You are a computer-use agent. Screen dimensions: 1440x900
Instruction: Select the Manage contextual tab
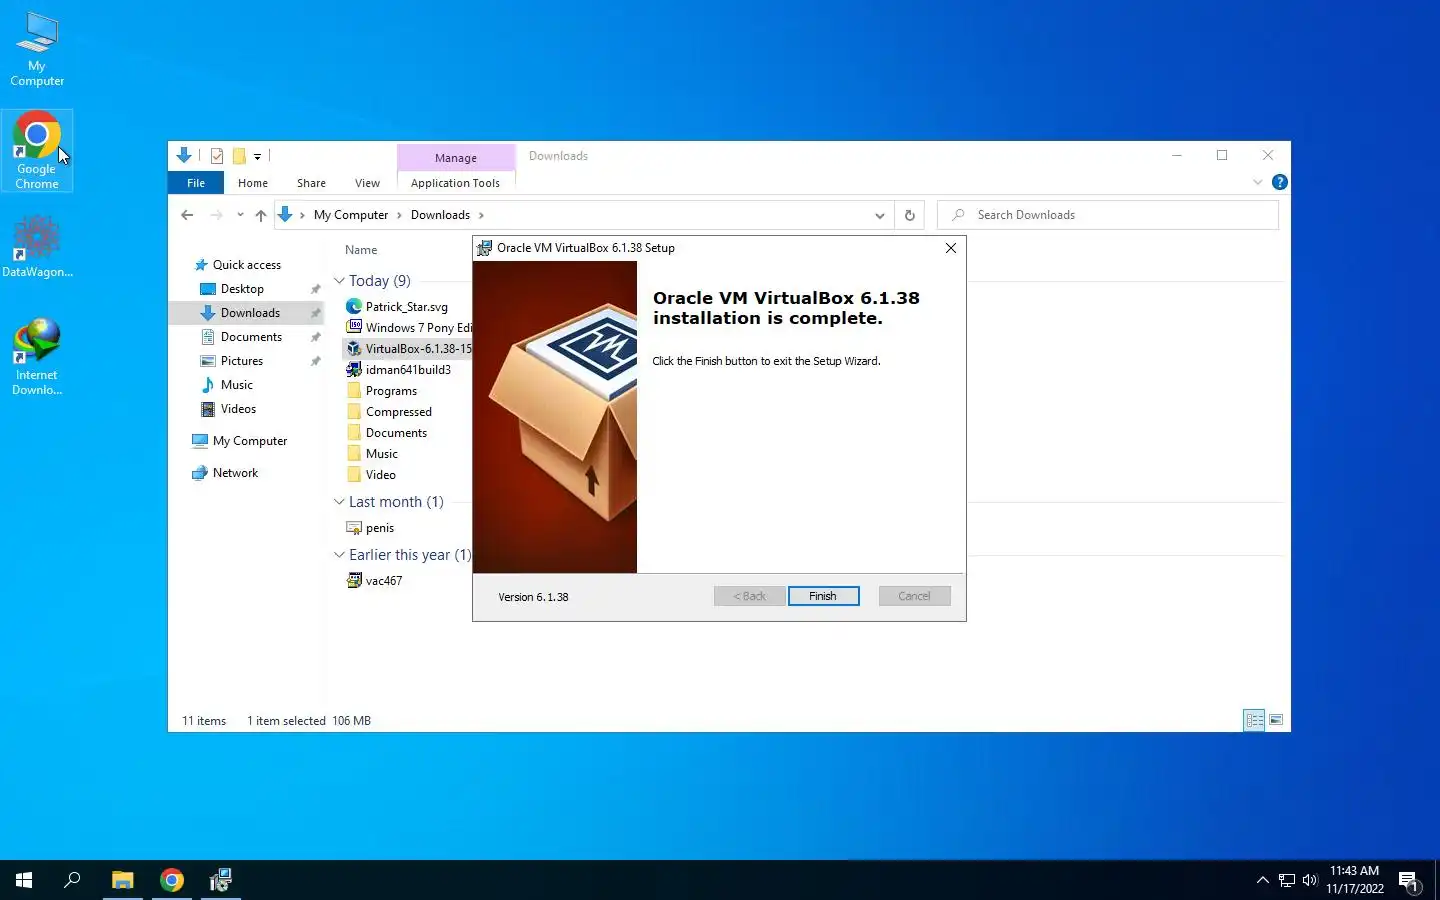click(455, 158)
